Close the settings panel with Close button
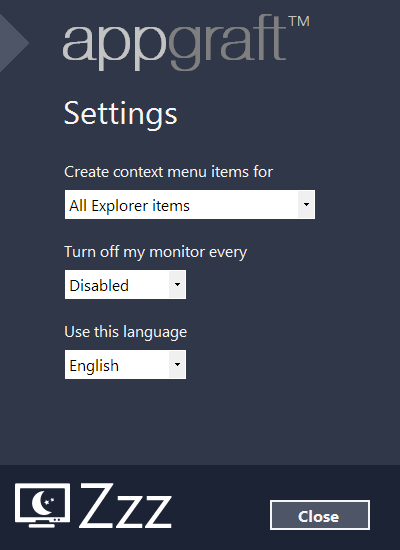Image resolution: width=400 pixels, height=550 pixels. click(320, 515)
